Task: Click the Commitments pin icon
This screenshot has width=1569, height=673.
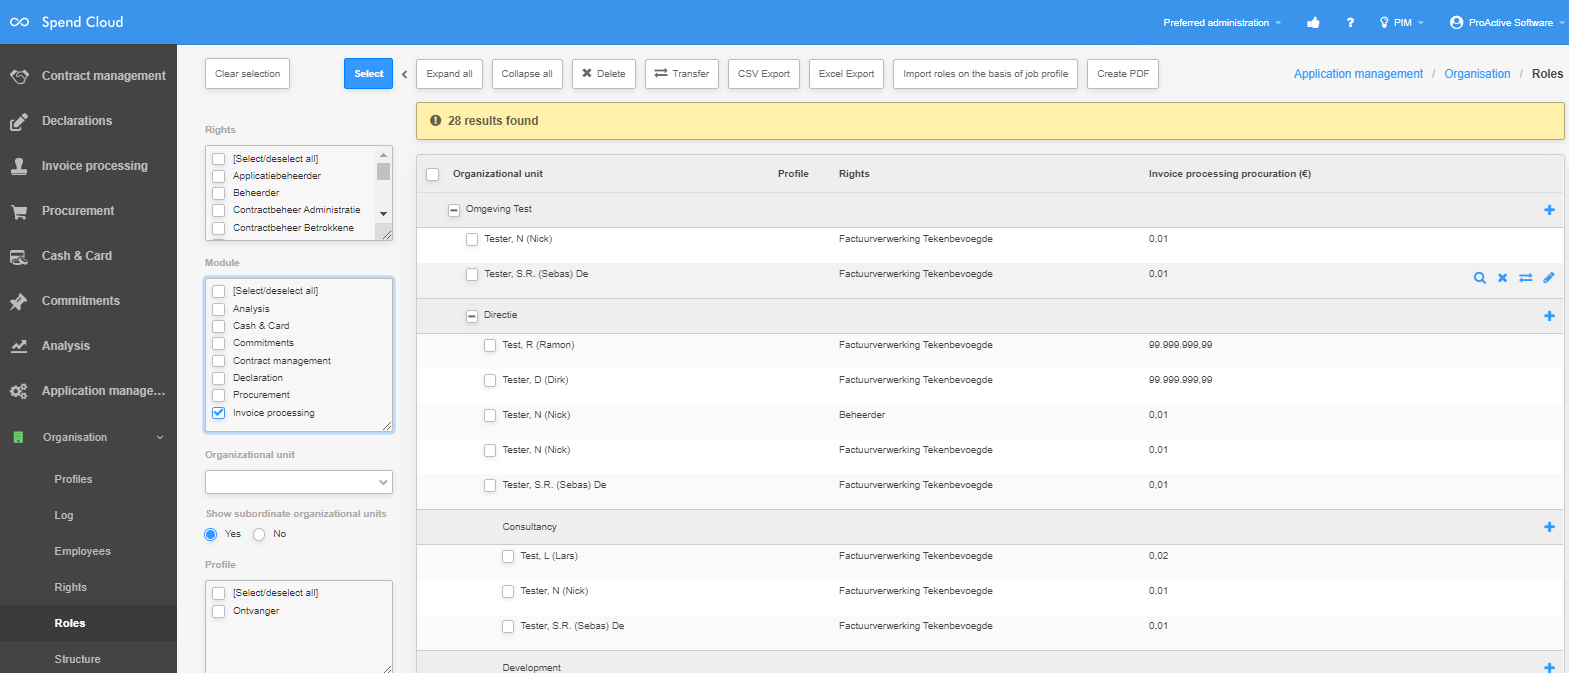Action: click(19, 301)
